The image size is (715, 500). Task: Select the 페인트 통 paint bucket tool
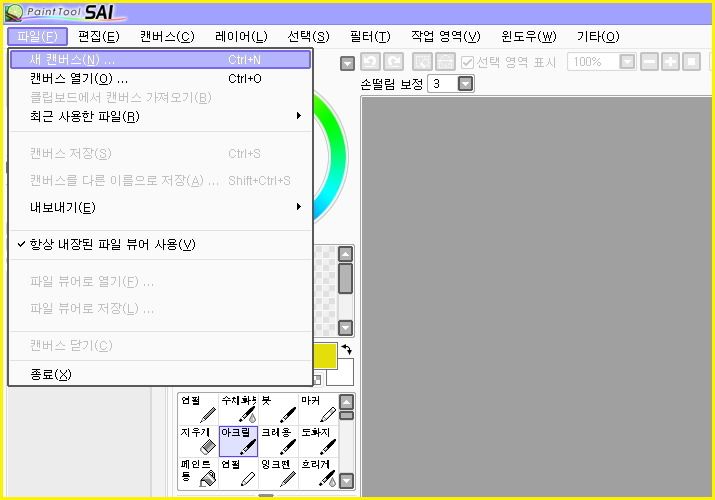198,473
